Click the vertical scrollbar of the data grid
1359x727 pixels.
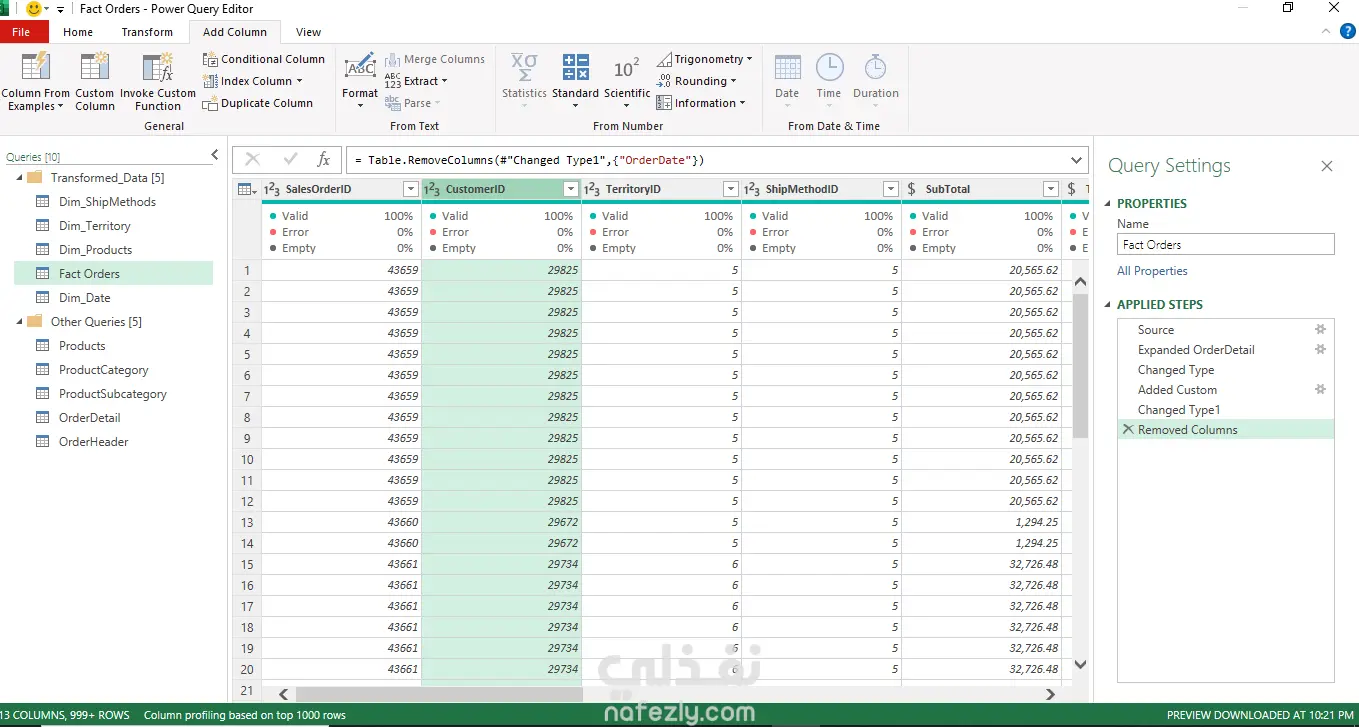tap(1080, 366)
